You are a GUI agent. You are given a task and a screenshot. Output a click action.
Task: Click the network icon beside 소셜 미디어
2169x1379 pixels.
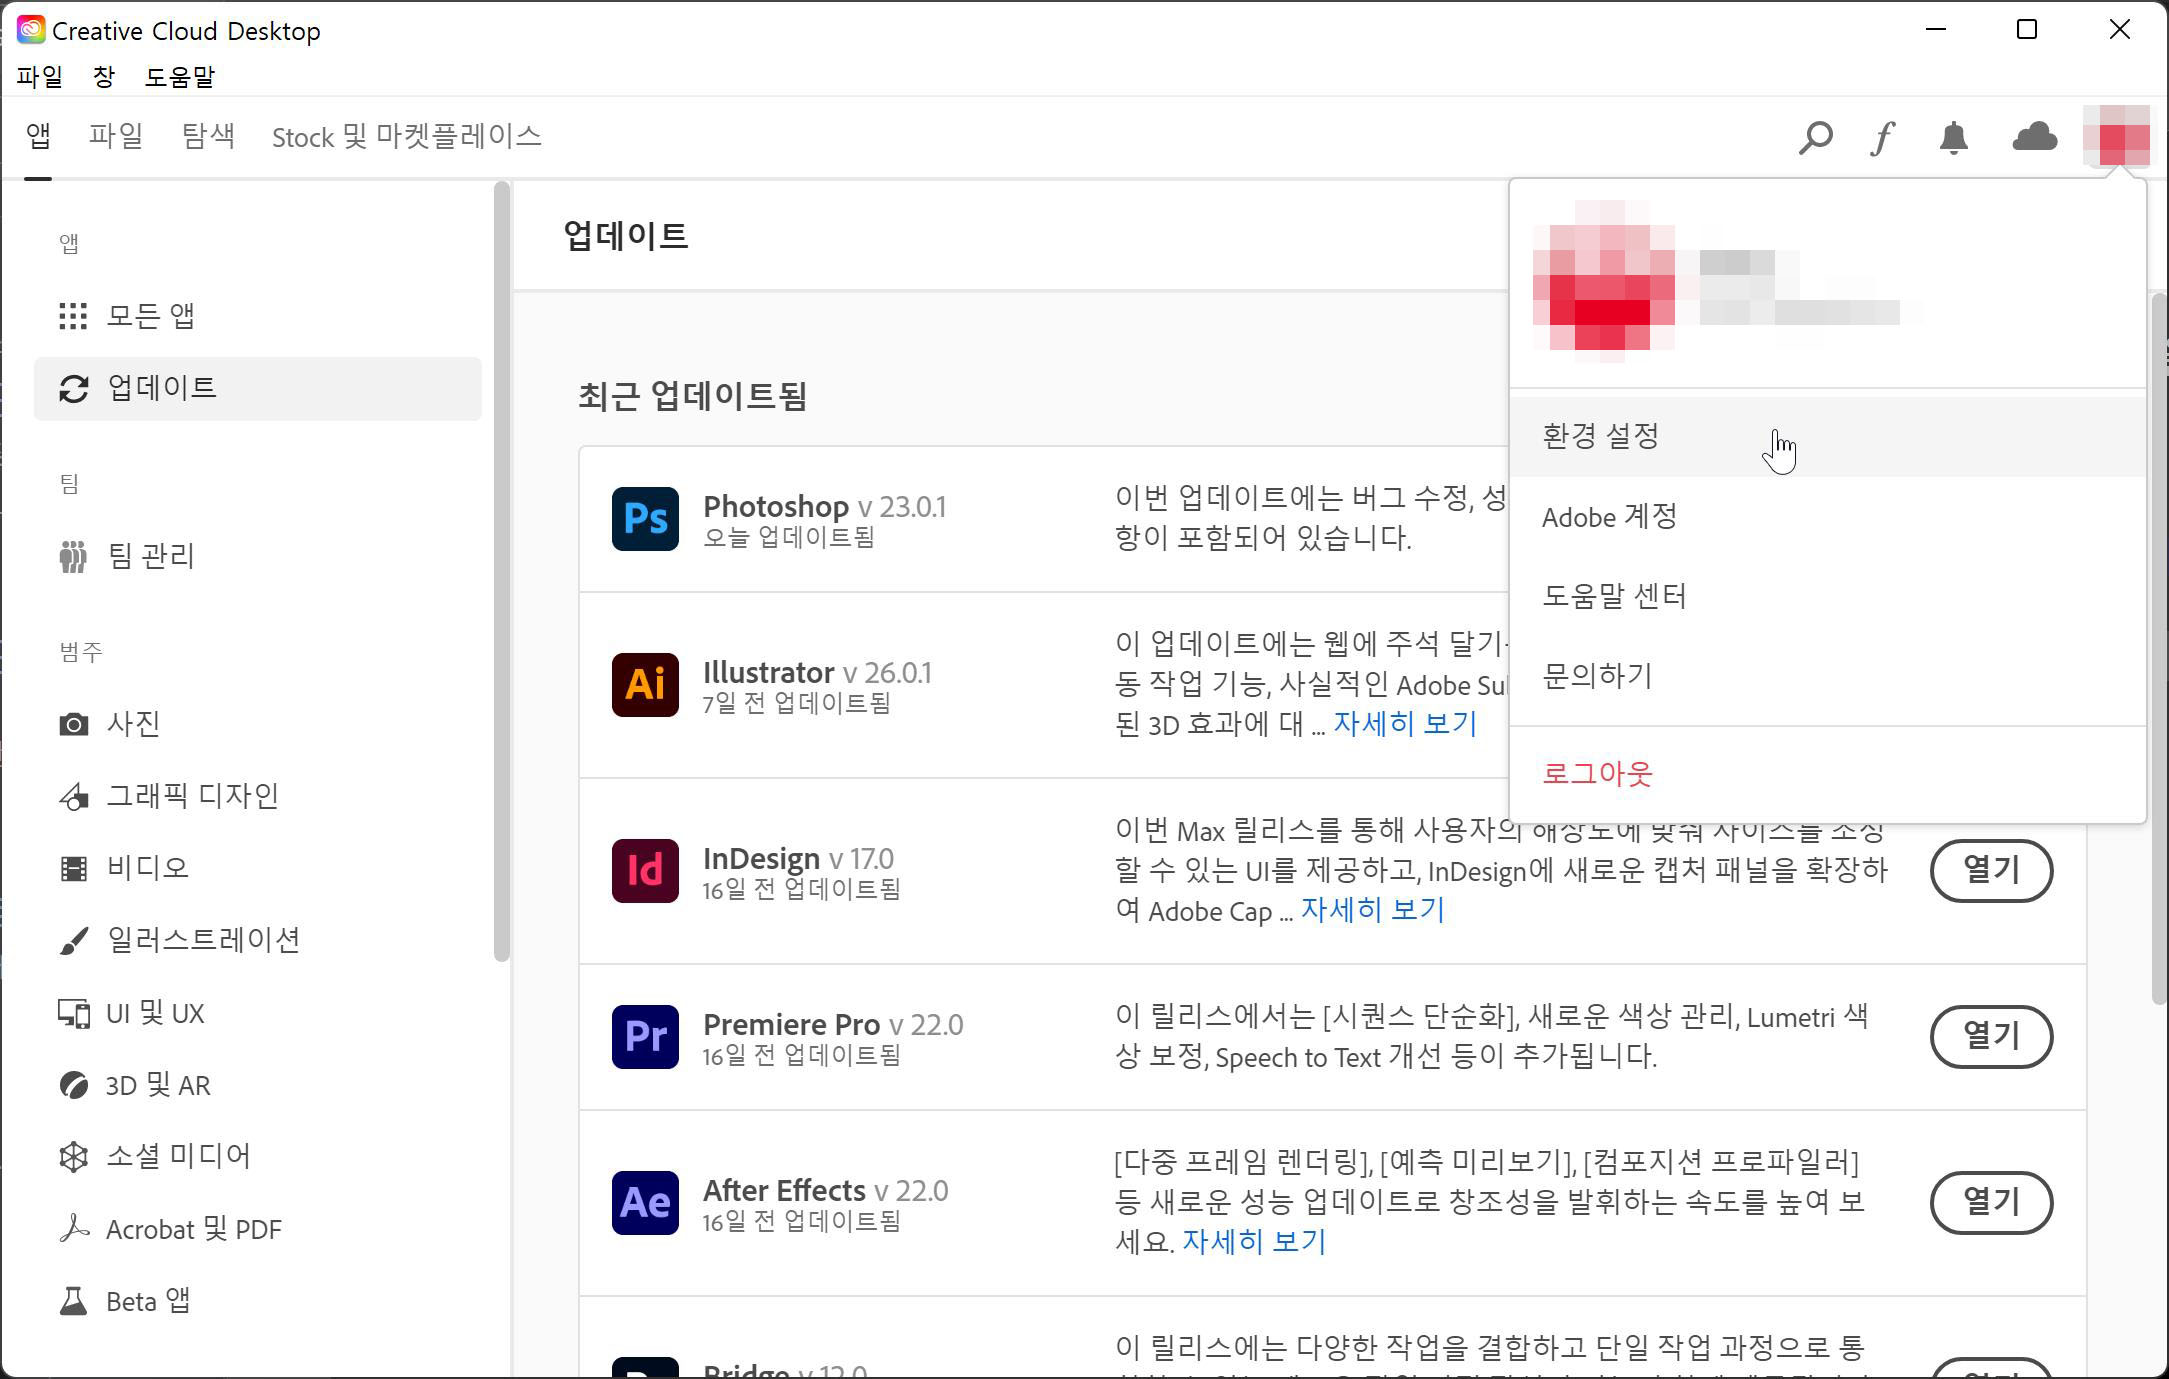coord(73,1157)
